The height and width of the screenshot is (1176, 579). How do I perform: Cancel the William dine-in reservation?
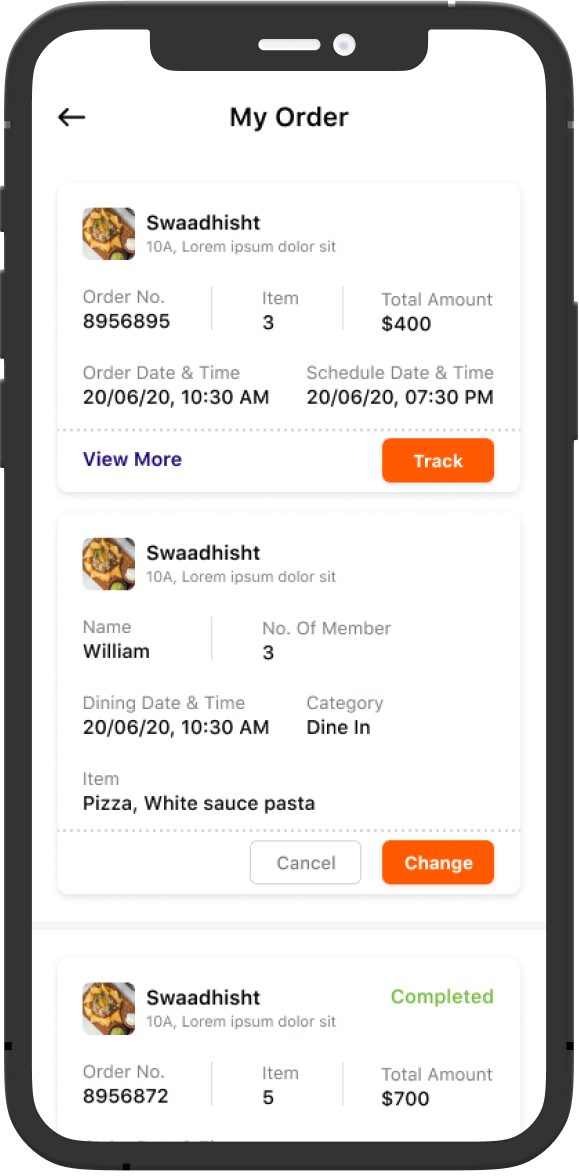click(x=305, y=862)
